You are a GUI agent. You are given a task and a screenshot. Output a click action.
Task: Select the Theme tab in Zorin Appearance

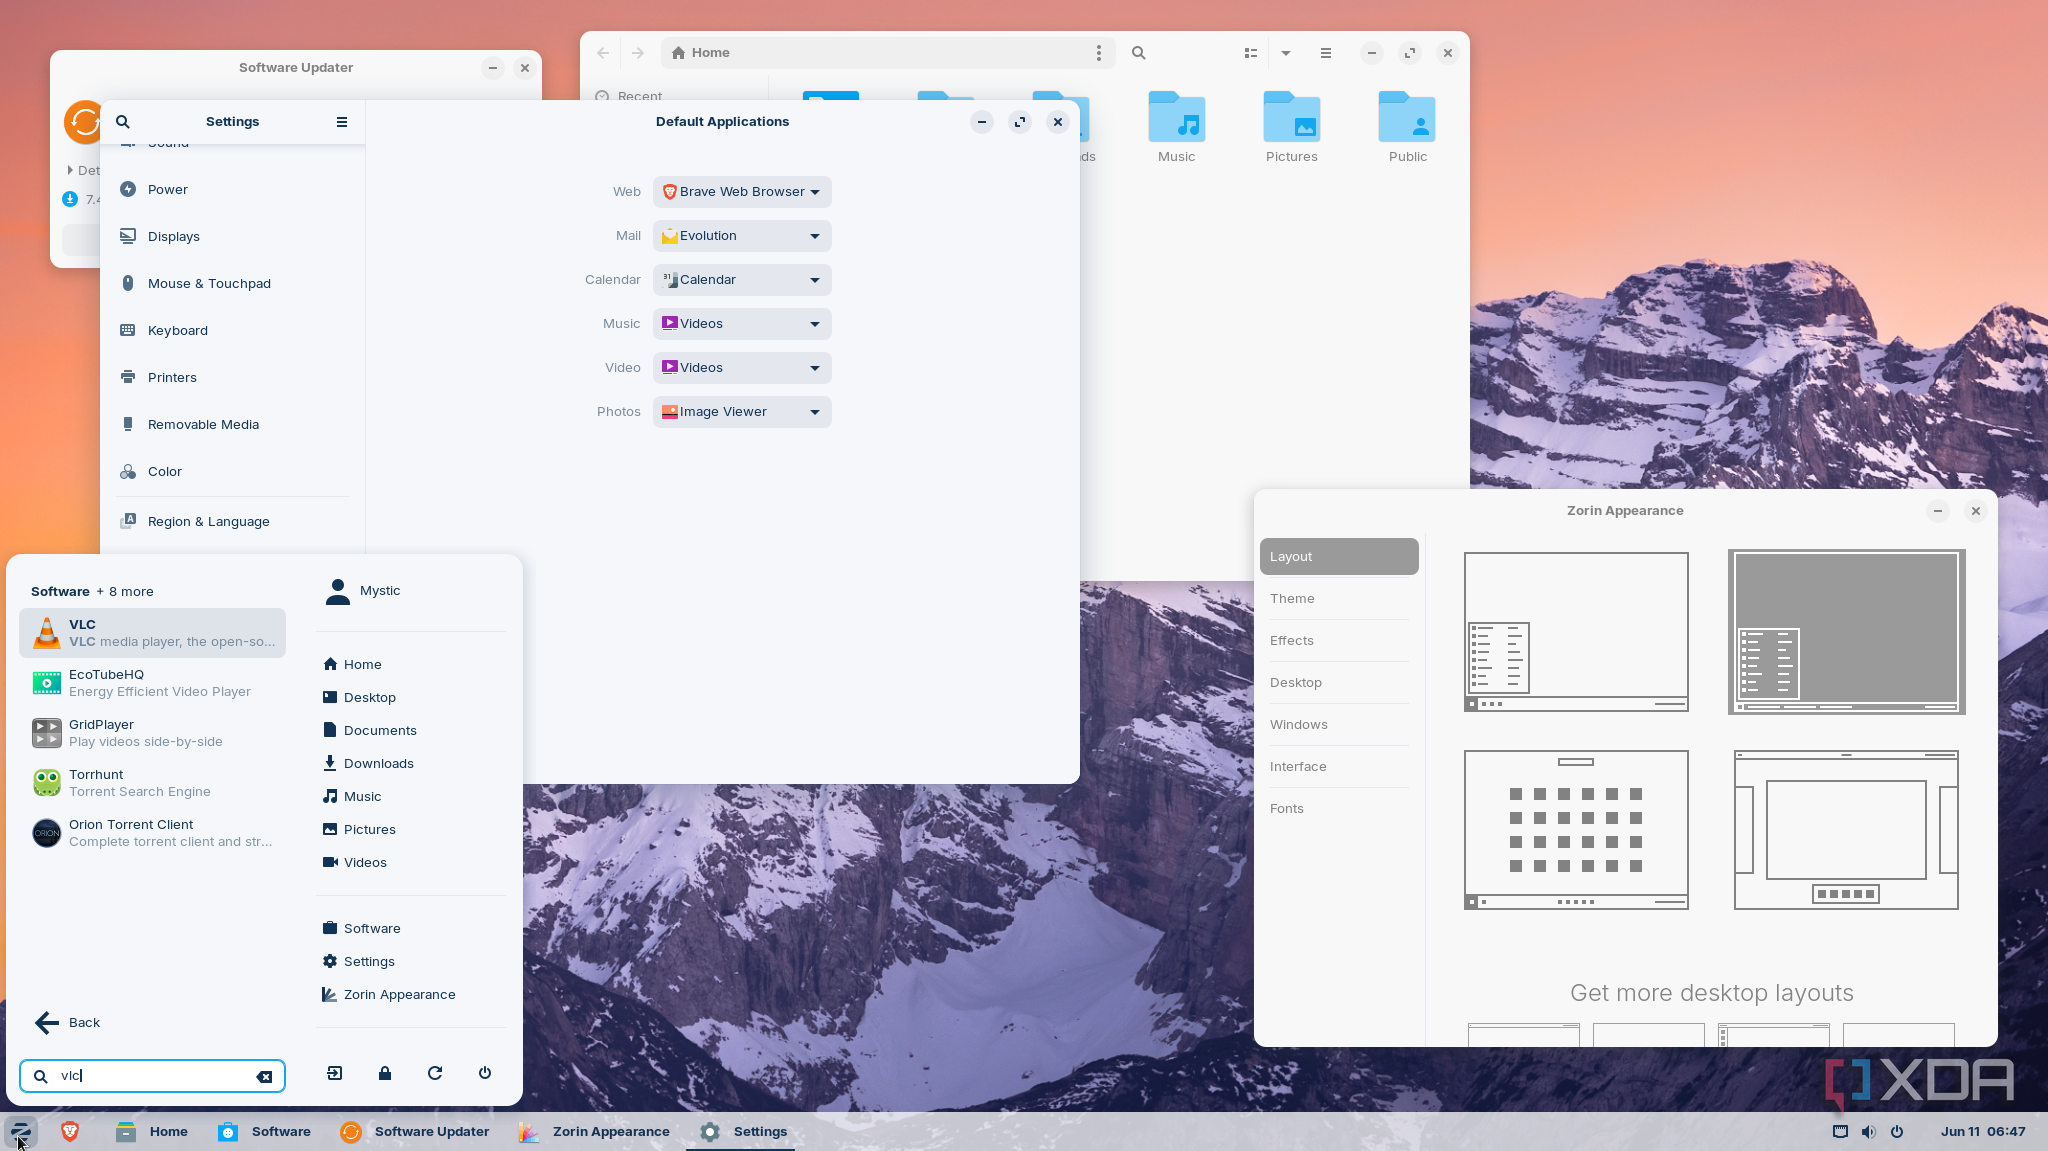(1339, 599)
